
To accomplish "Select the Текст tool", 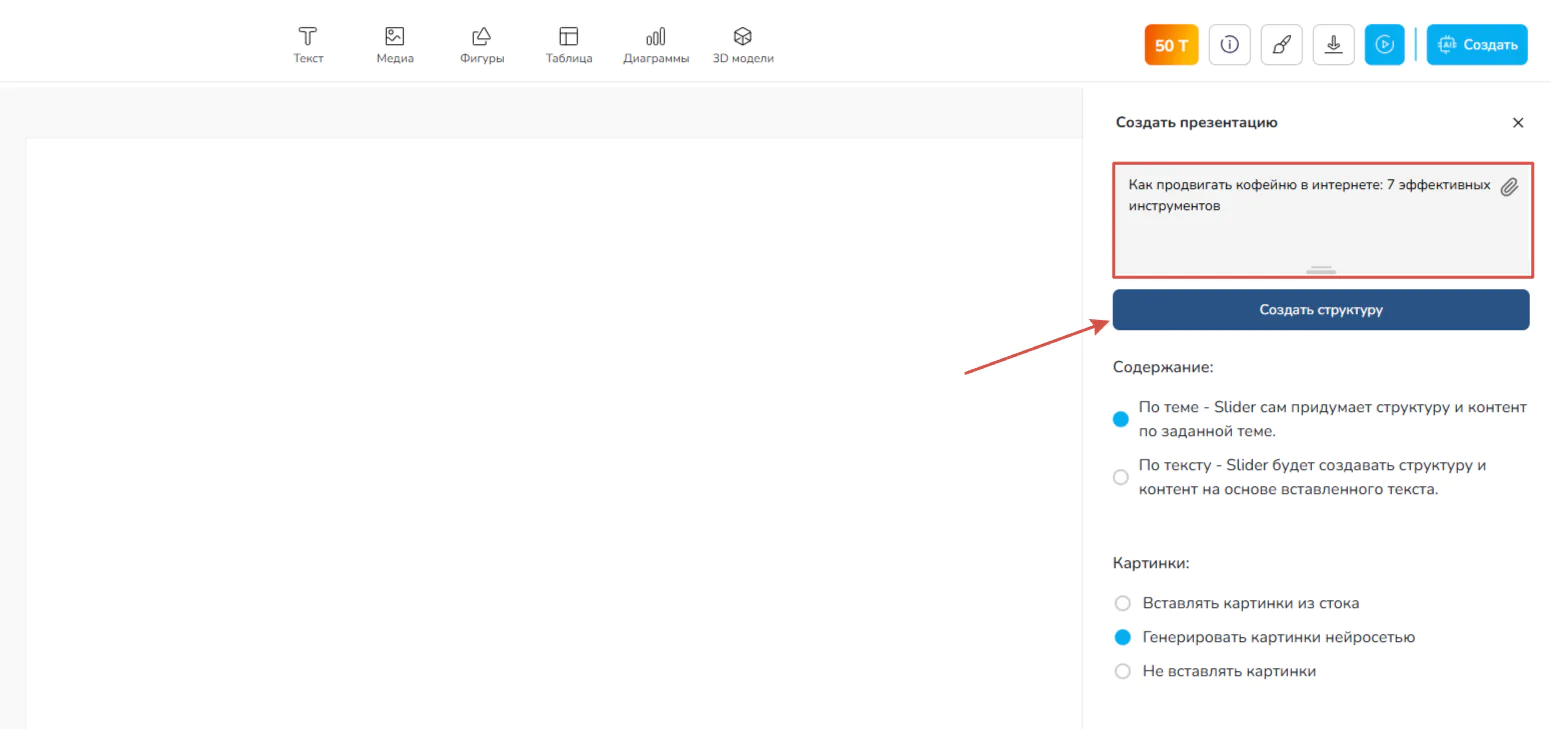I will click(x=308, y=46).
